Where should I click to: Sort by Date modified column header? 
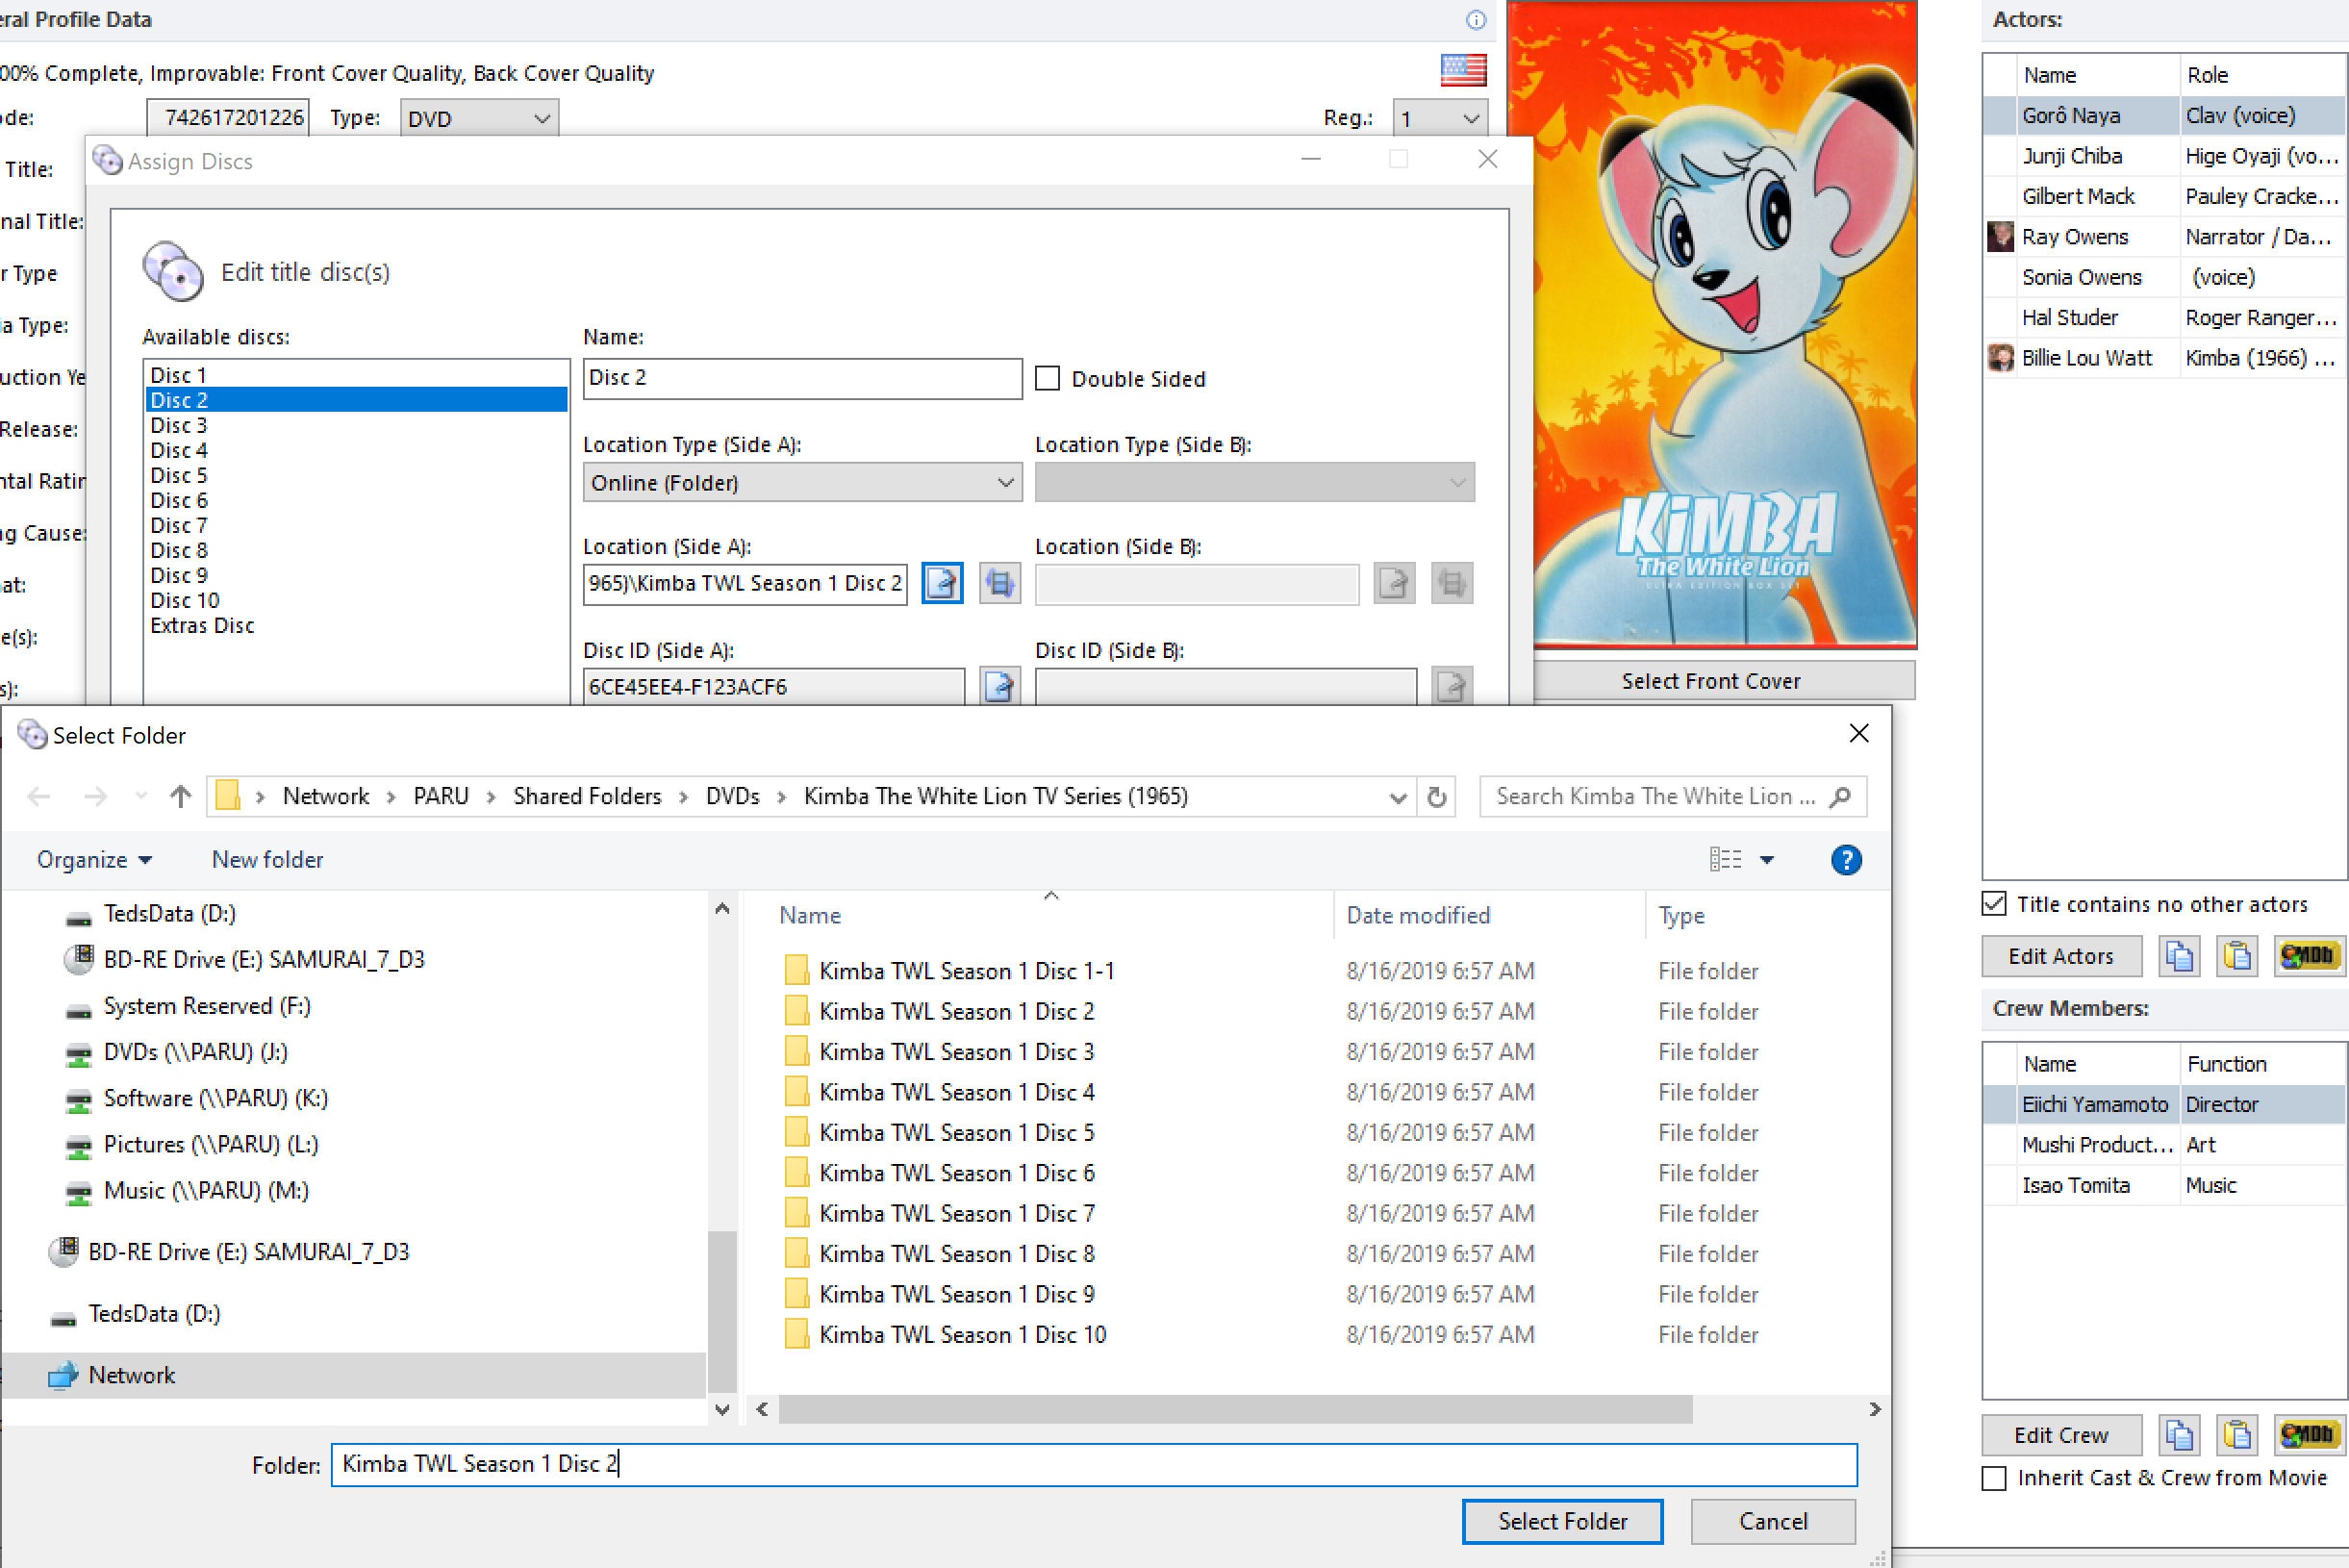click(1488, 915)
